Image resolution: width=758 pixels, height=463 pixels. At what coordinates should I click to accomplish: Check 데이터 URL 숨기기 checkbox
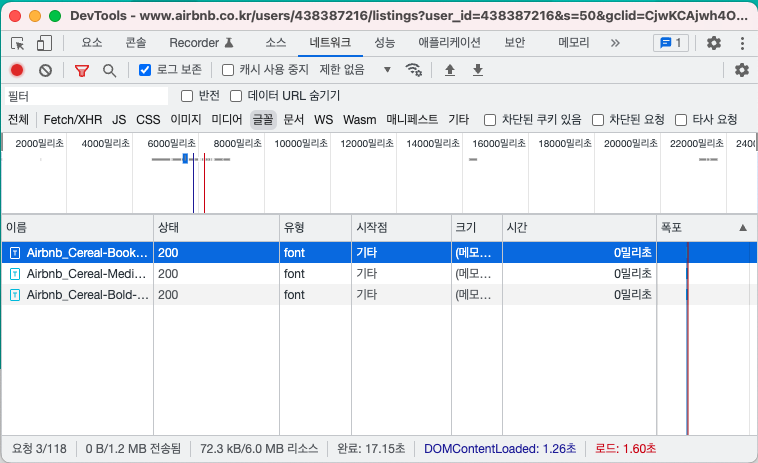point(236,96)
